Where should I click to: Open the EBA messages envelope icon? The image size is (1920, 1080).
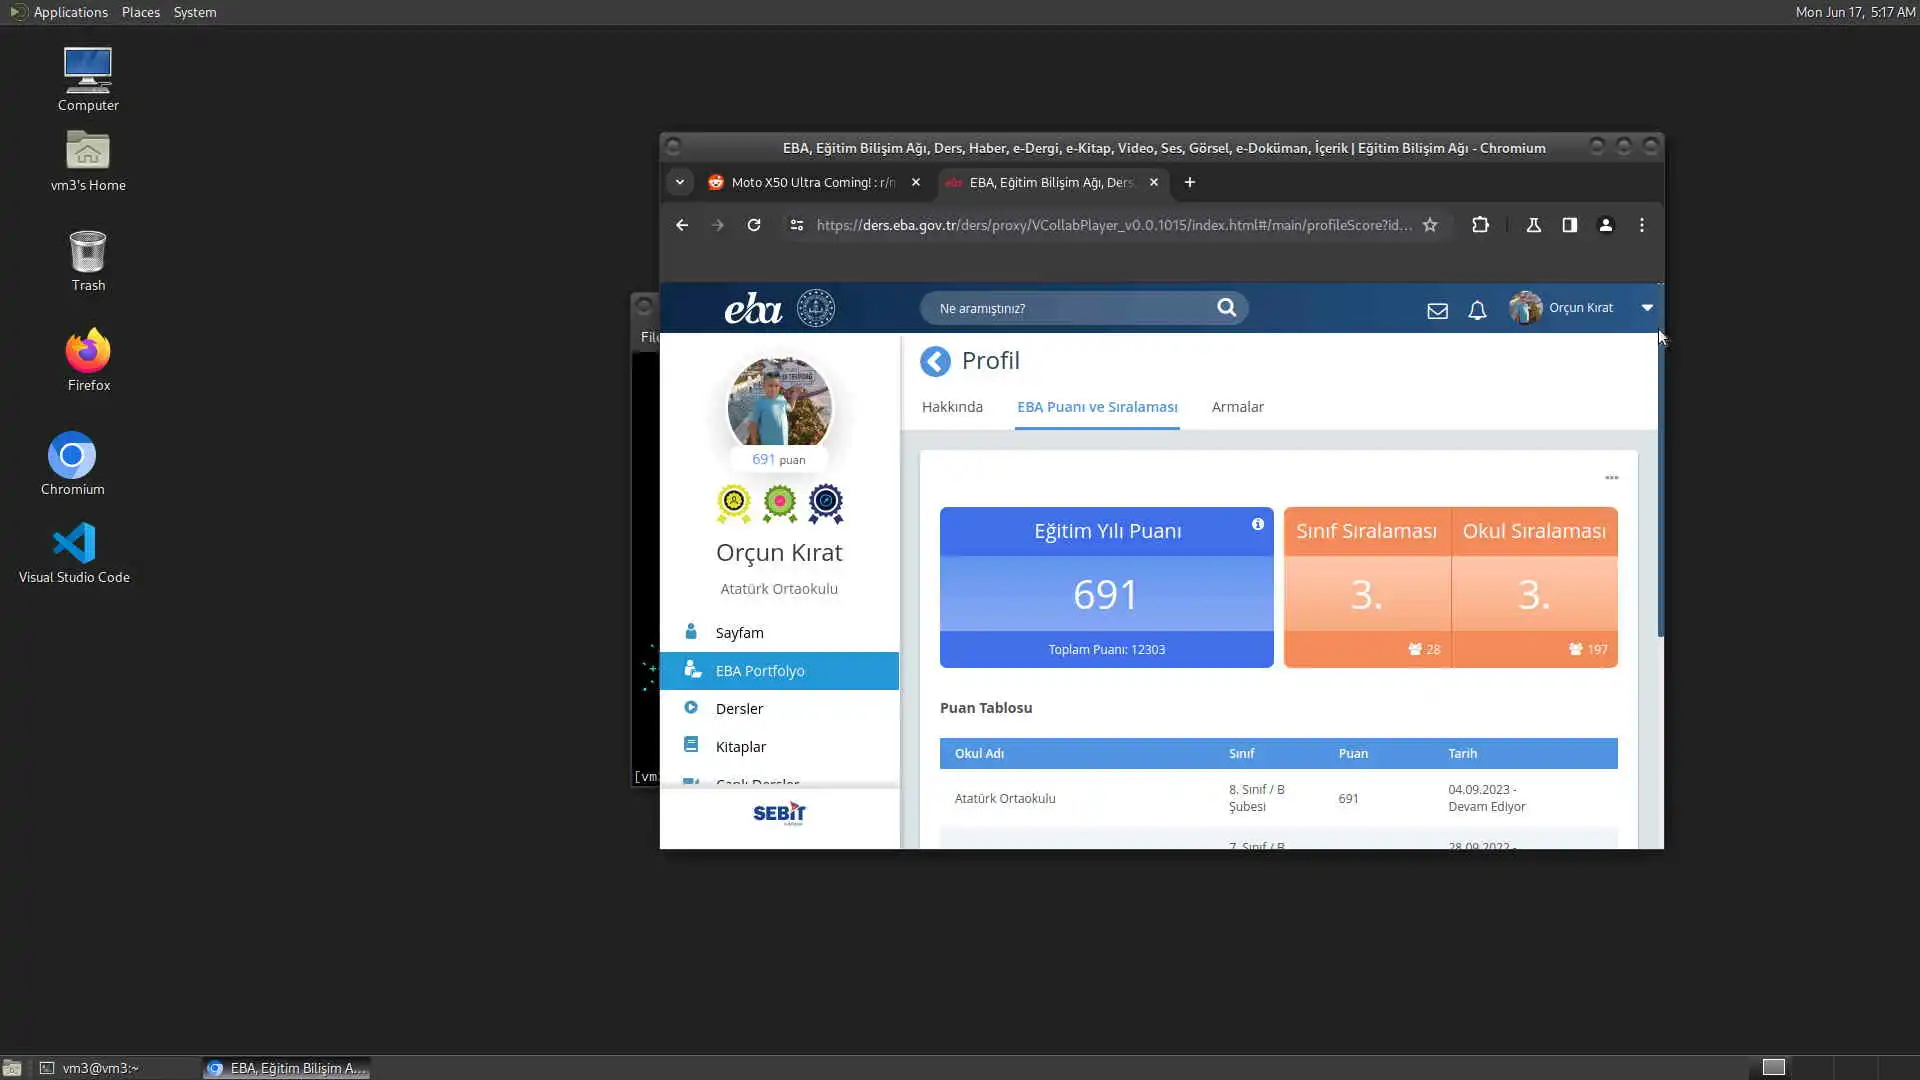(1437, 310)
